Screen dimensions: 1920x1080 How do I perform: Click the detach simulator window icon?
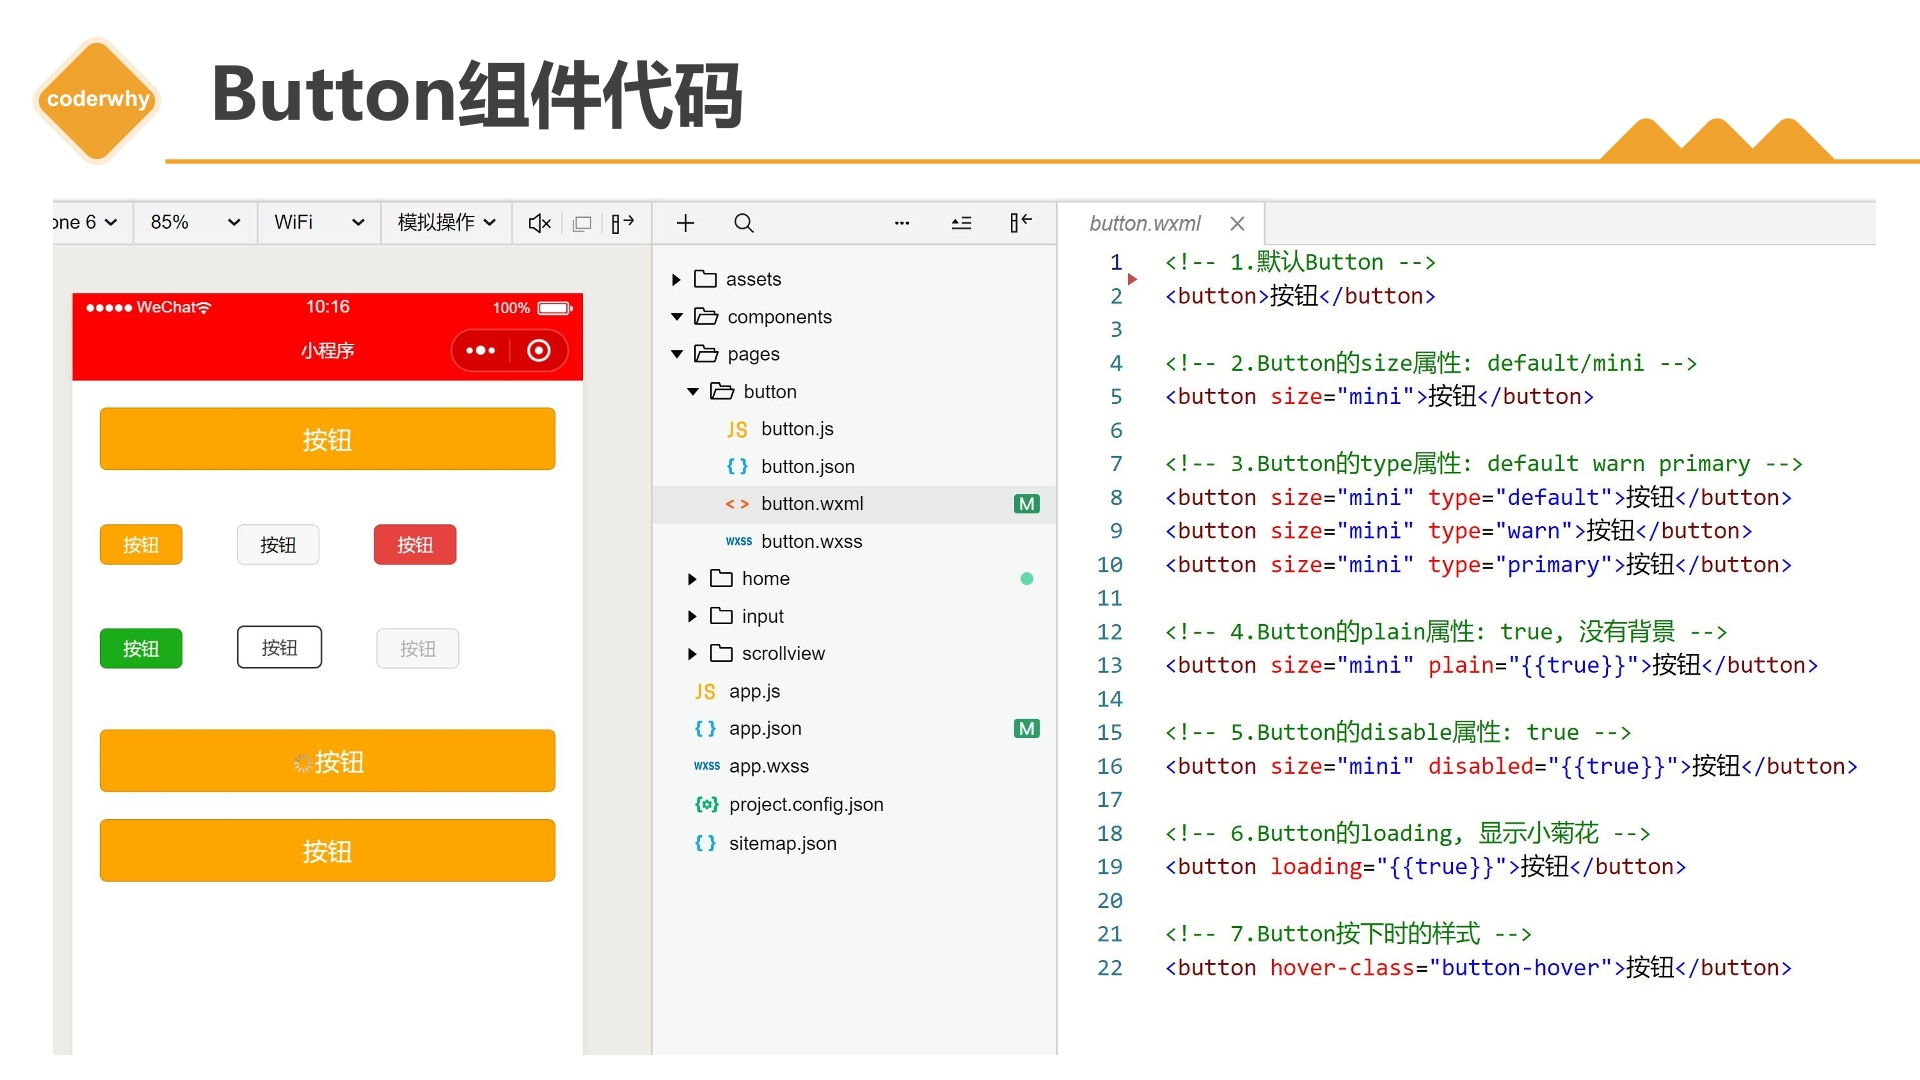click(582, 223)
